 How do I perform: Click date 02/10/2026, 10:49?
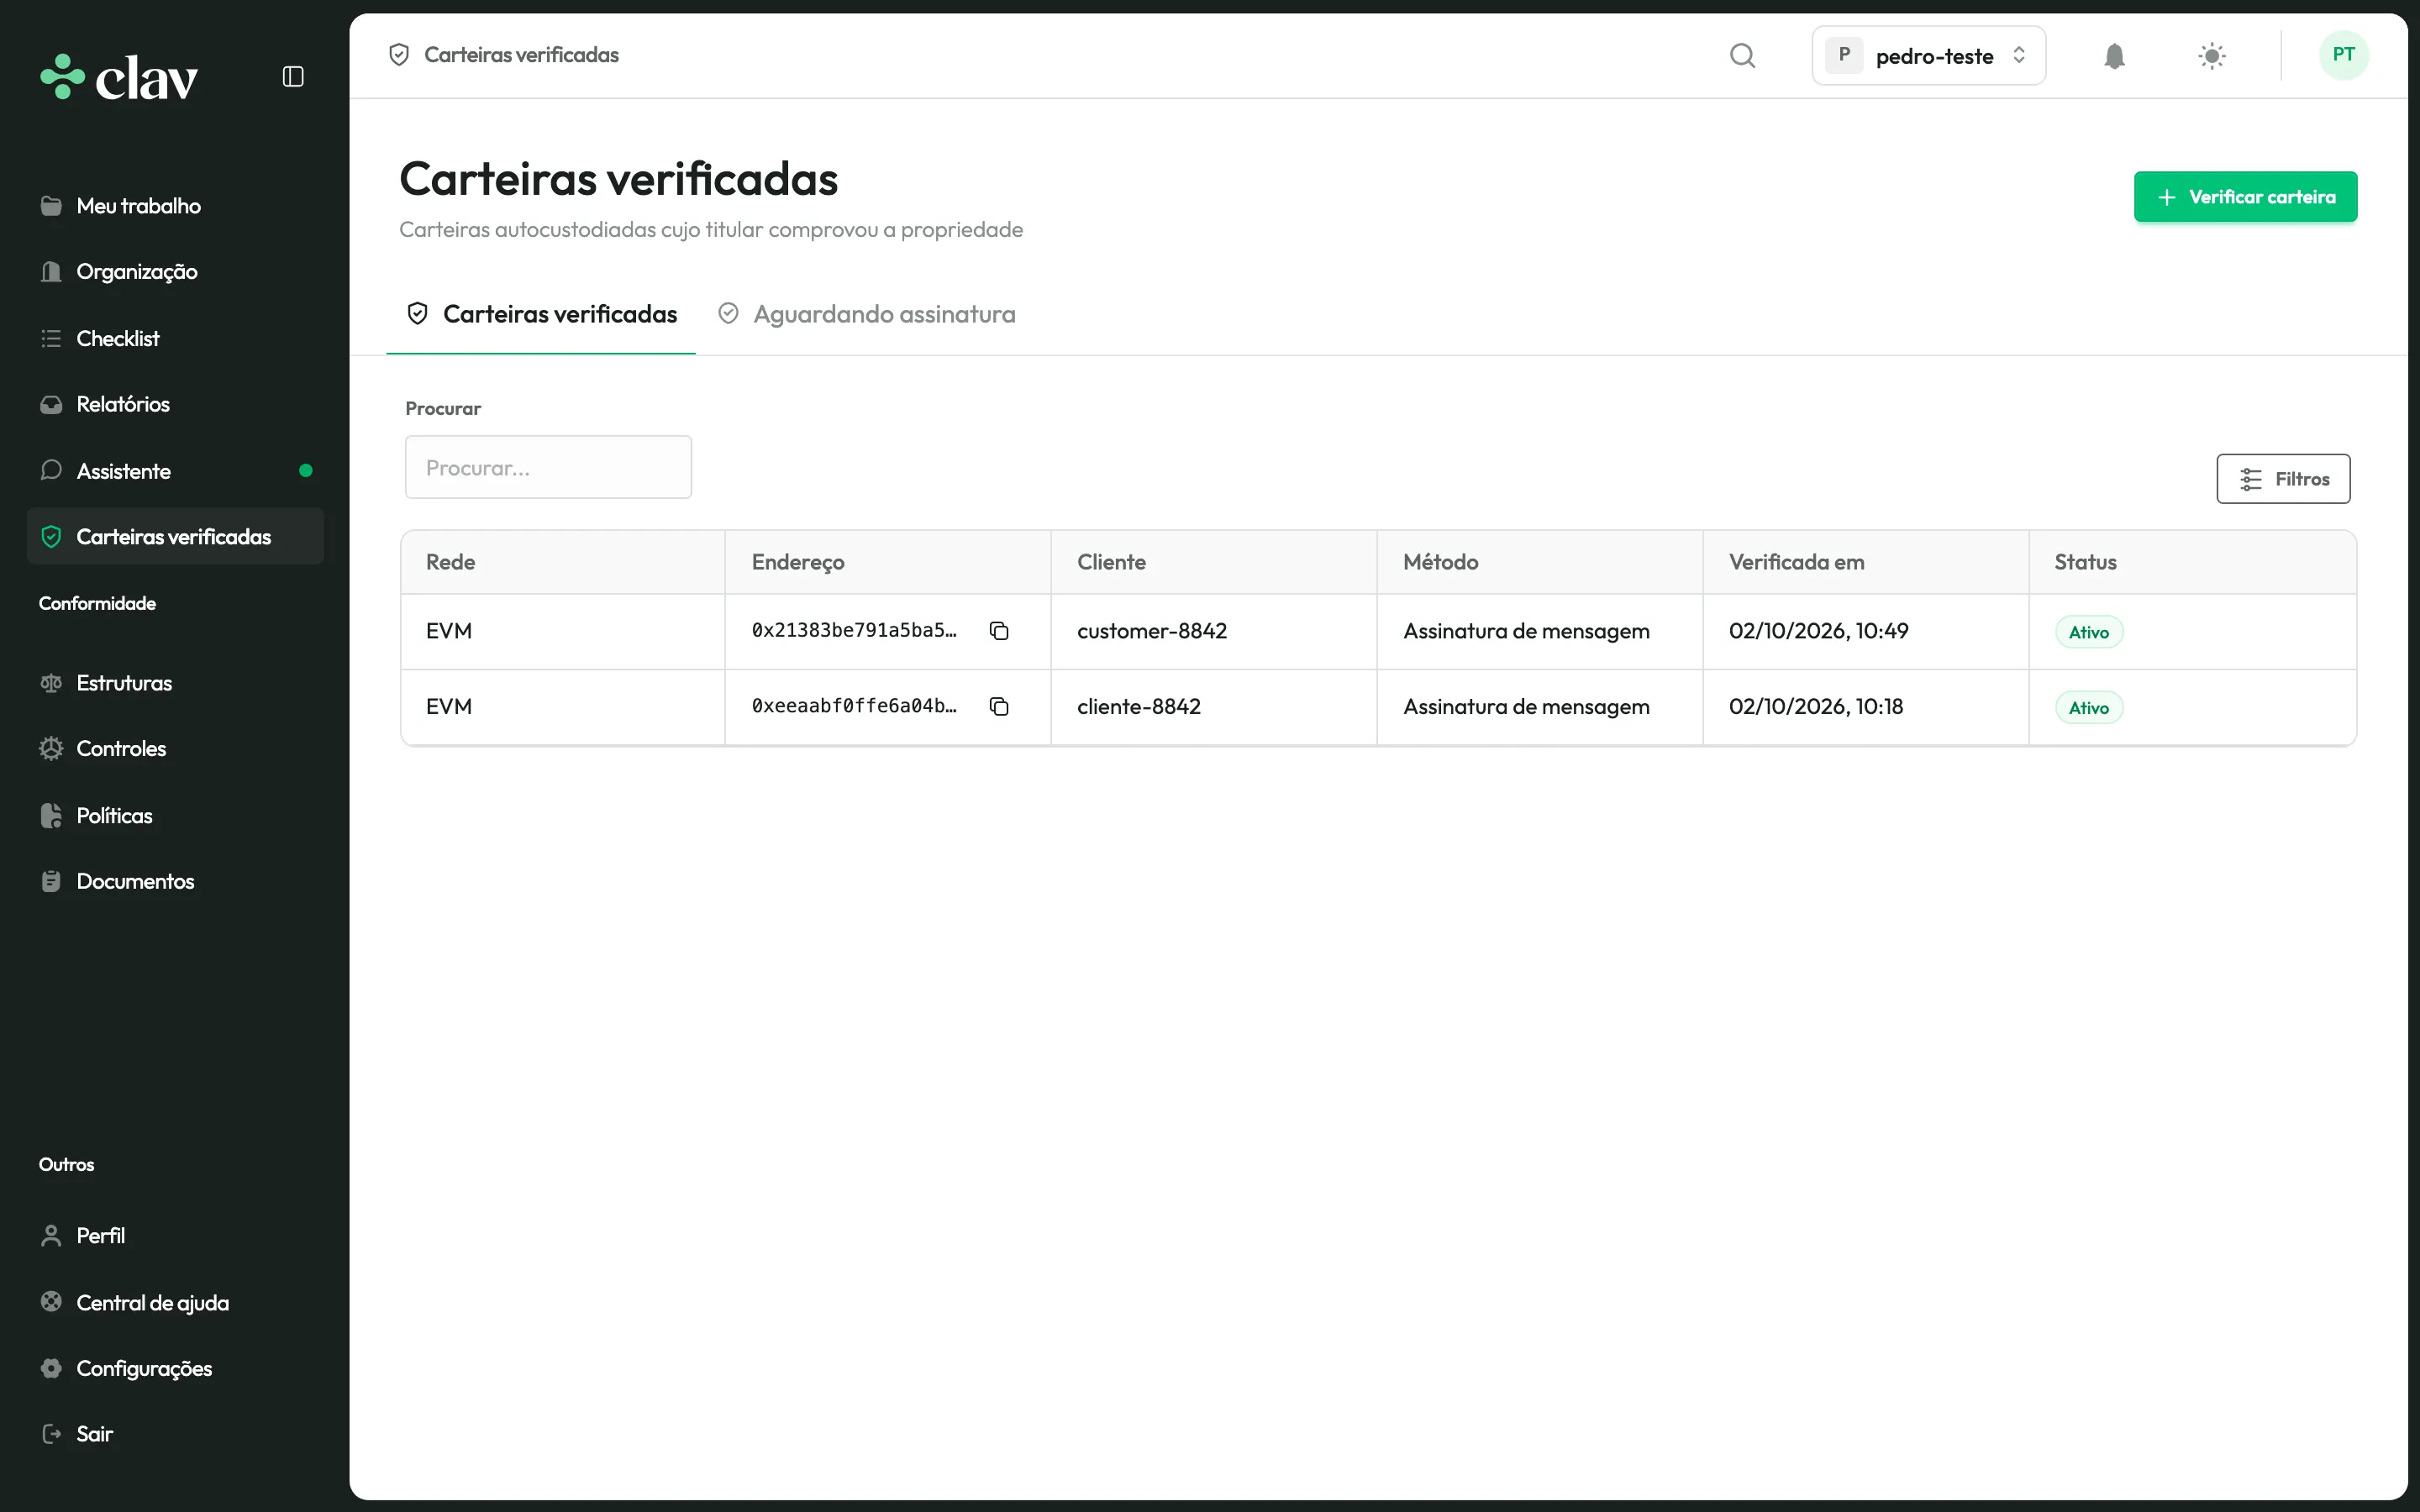[x=1818, y=631]
